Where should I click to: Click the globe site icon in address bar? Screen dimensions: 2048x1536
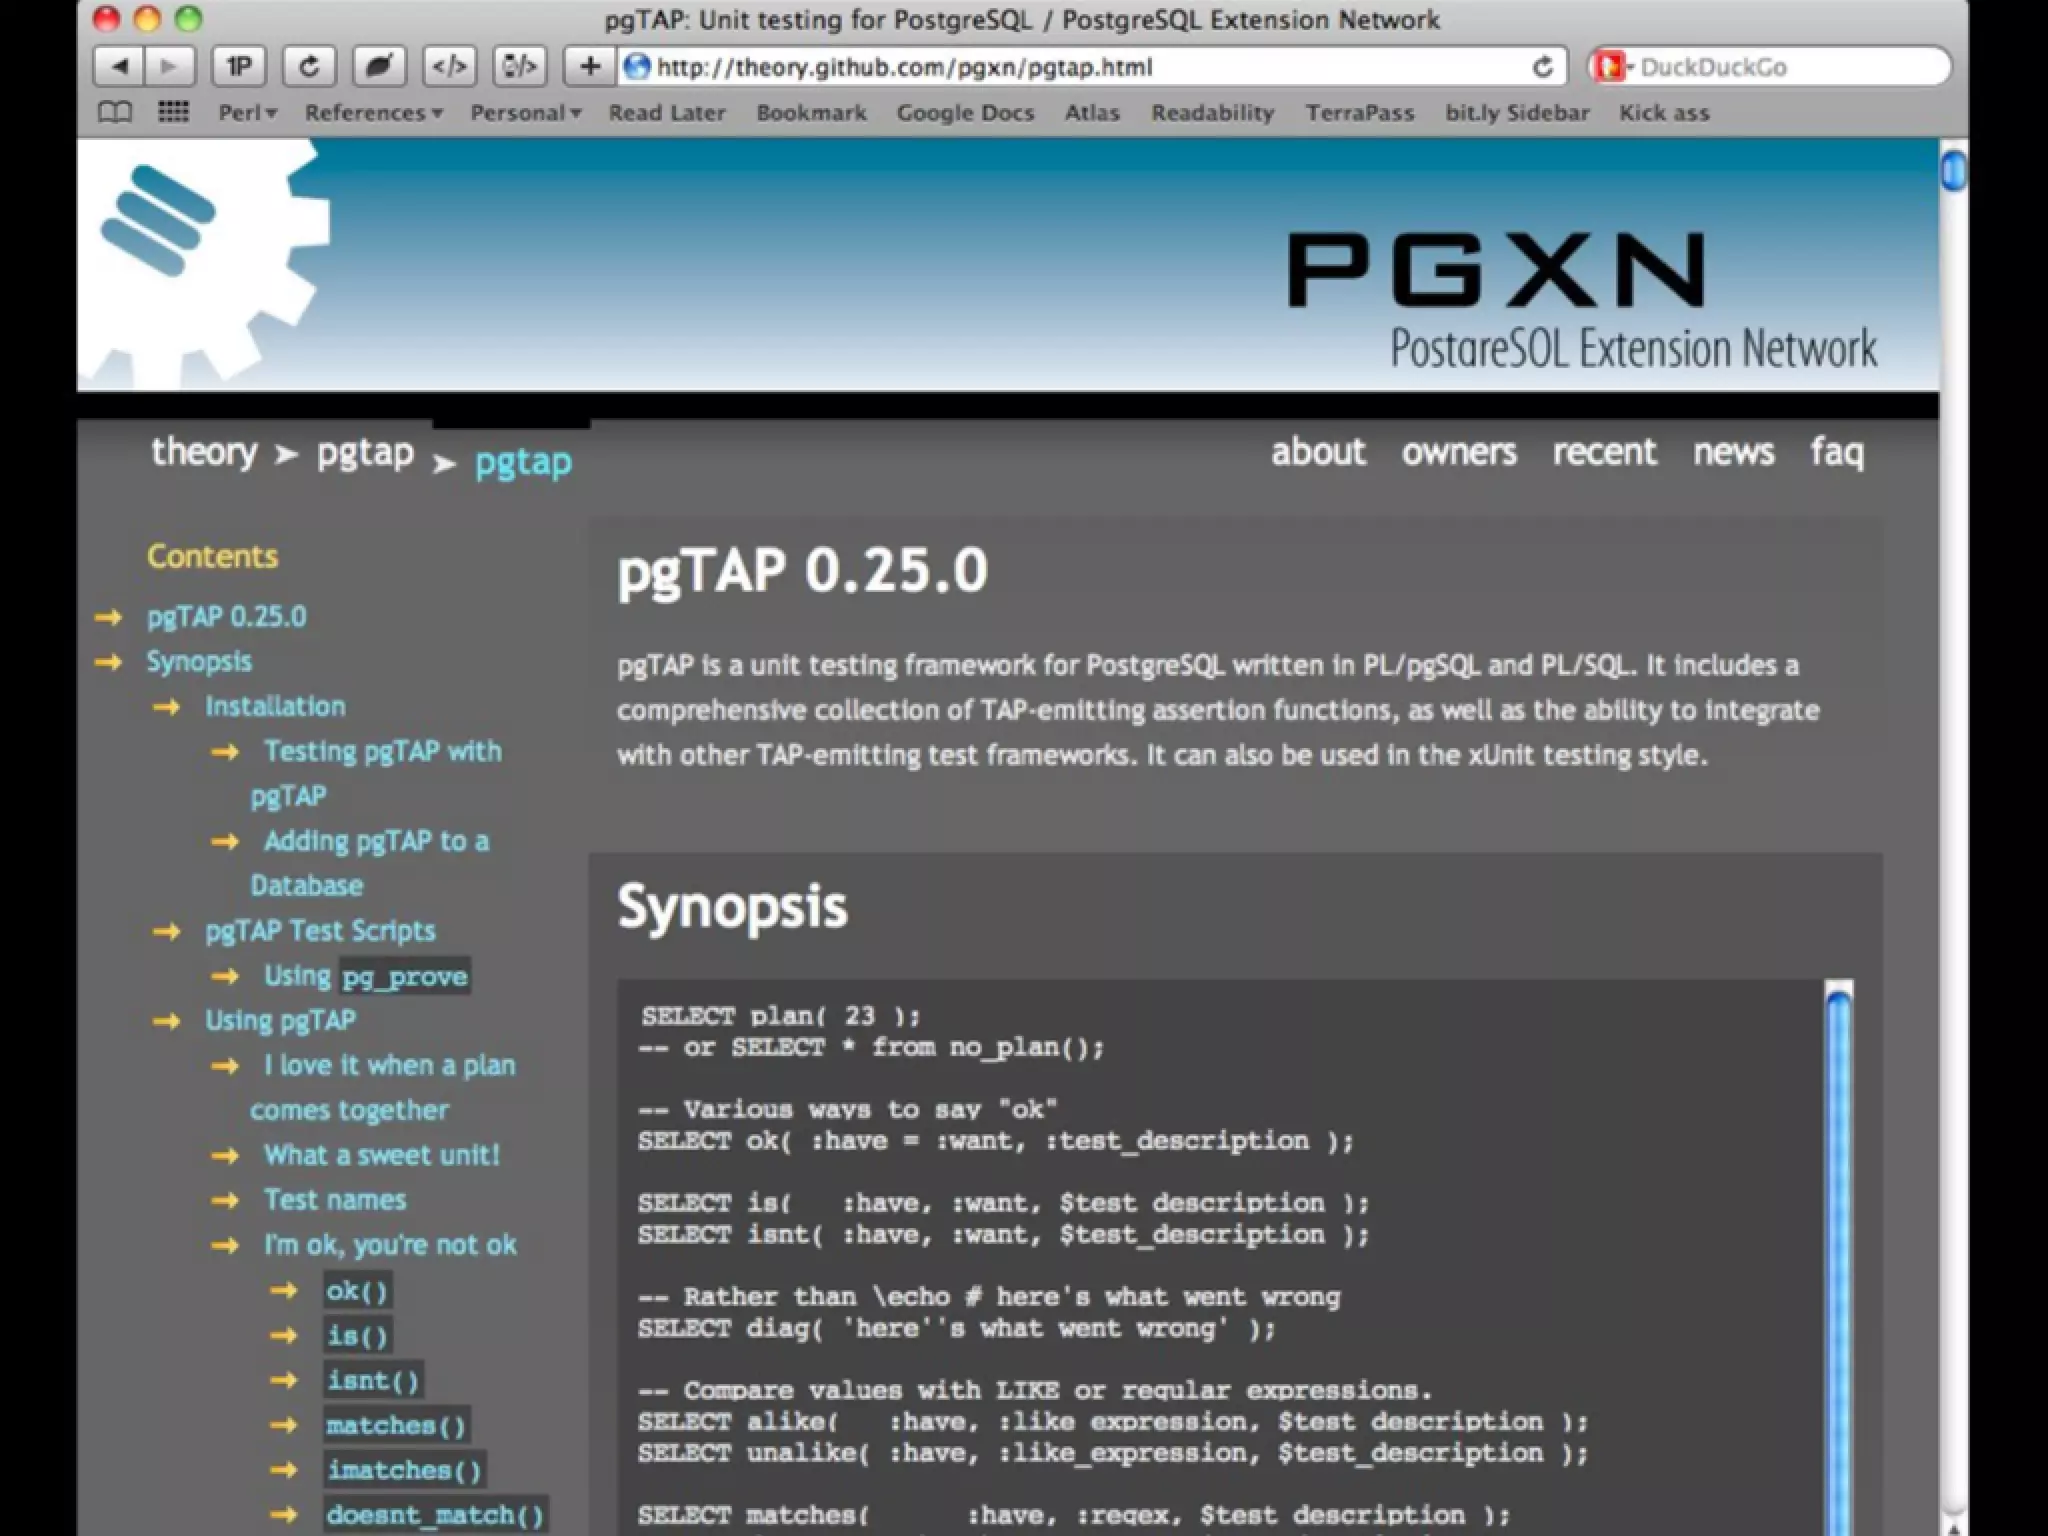click(636, 67)
